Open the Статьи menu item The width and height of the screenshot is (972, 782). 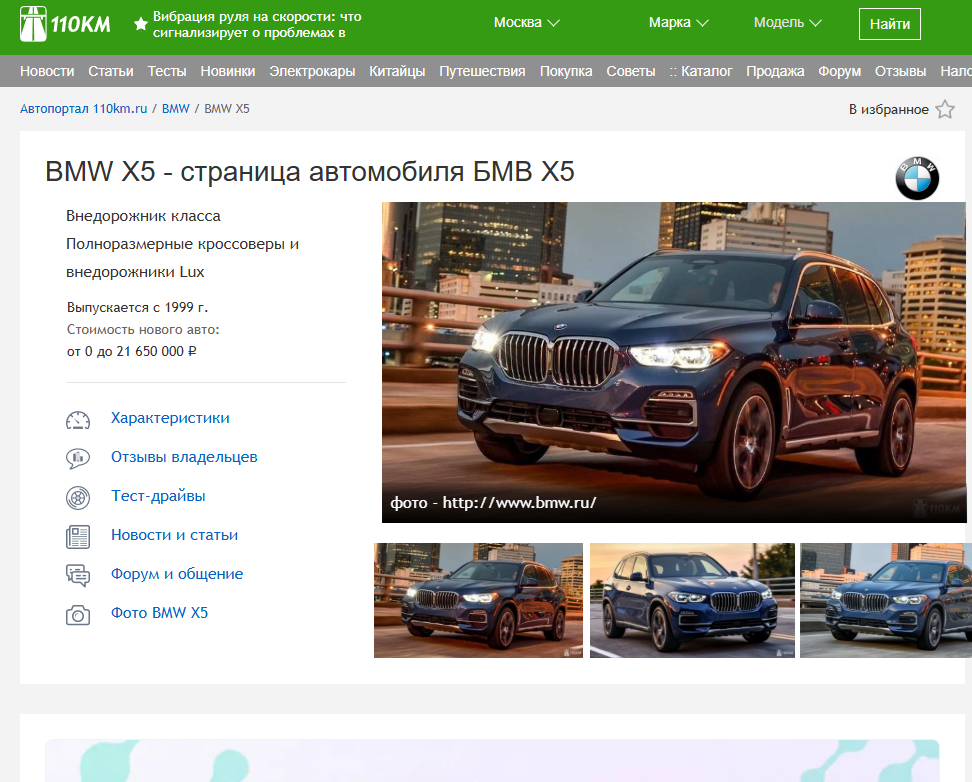[110, 71]
